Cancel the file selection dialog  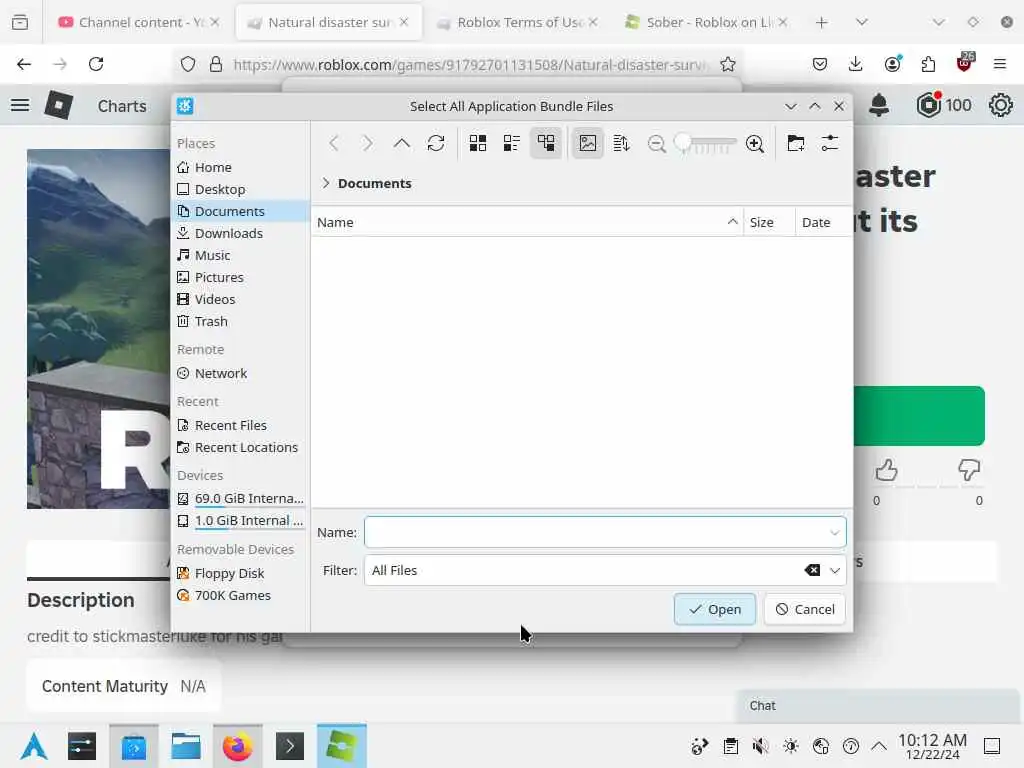tap(805, 609)
